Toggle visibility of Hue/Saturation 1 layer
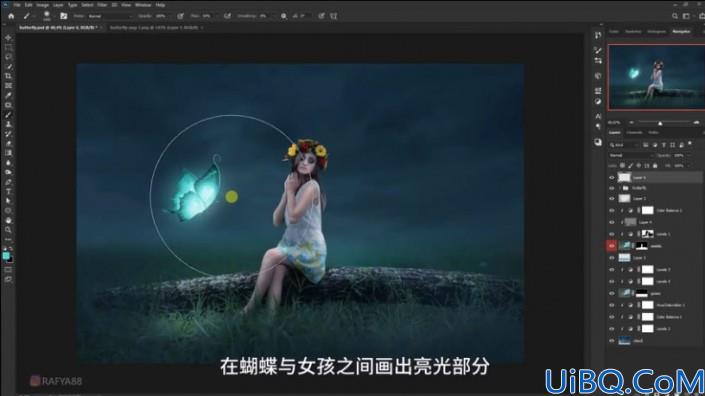Image resolution: width=705 pixels, height=396 pixels. [611, 305]
